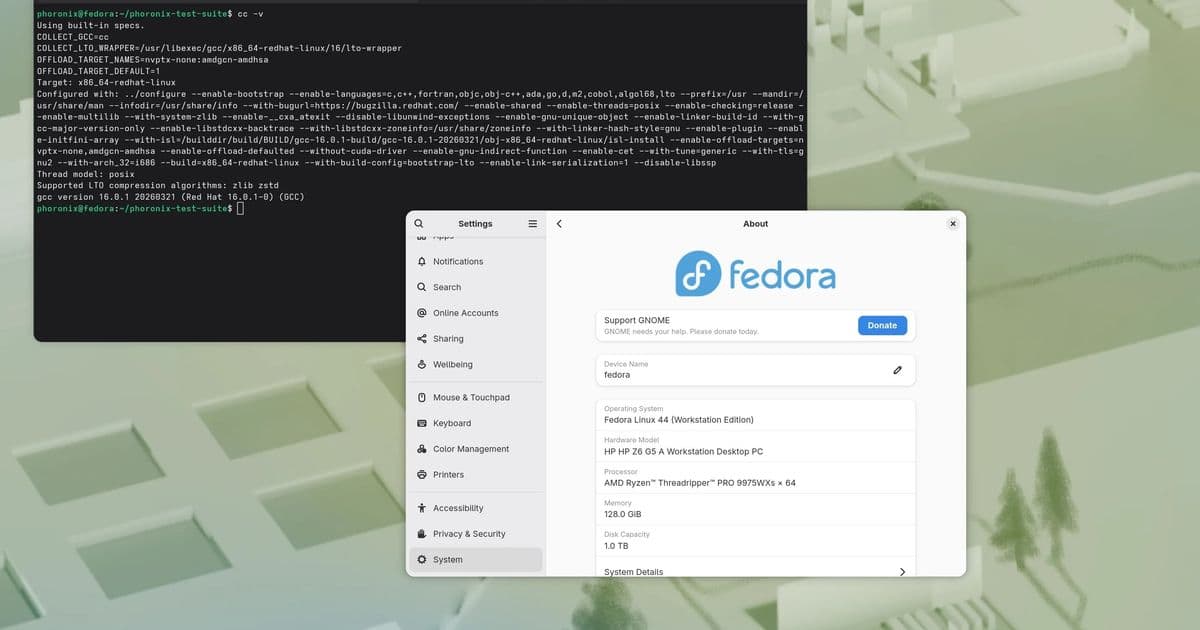Click the System gear icon

coord(422,560)
